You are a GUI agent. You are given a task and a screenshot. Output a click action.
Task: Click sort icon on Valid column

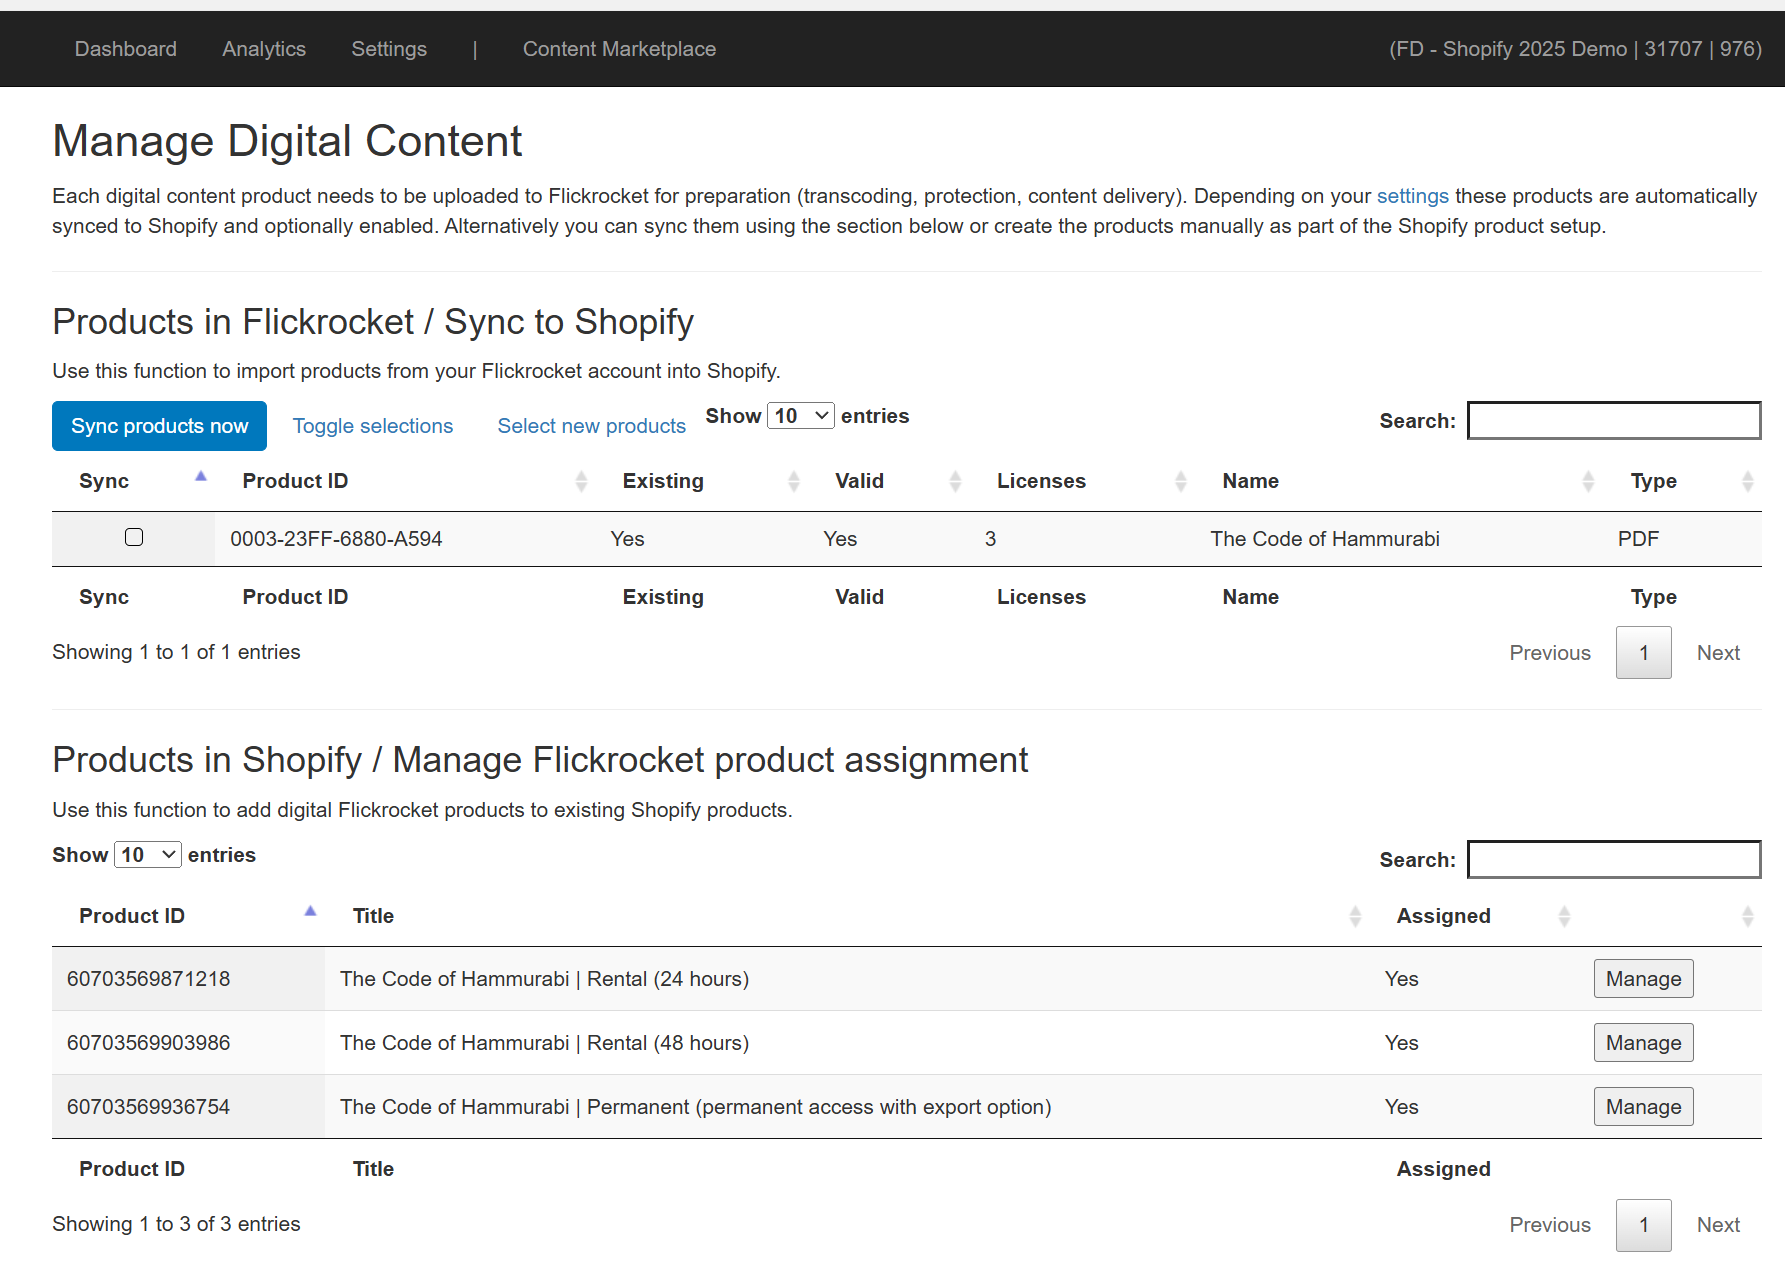[954, 482]
